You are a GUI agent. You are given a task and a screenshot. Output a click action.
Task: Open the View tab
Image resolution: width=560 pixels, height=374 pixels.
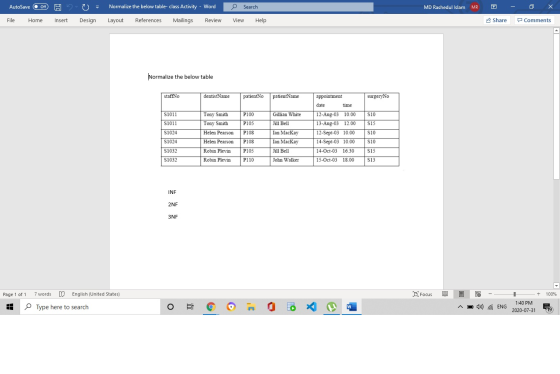(238, 20)
